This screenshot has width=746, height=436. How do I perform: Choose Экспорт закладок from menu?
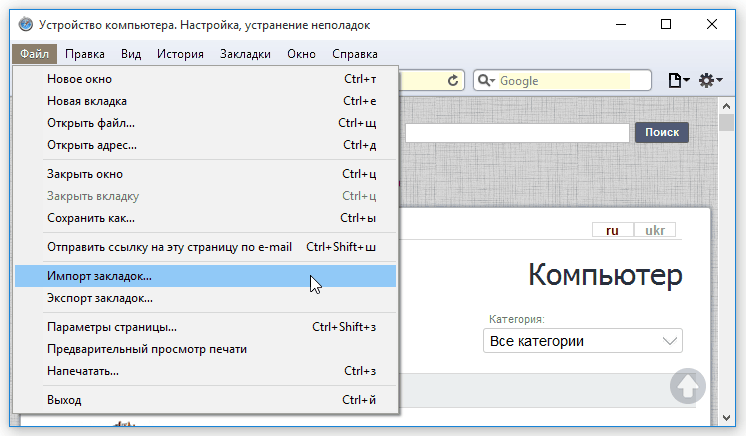click(x=100, y=298)
